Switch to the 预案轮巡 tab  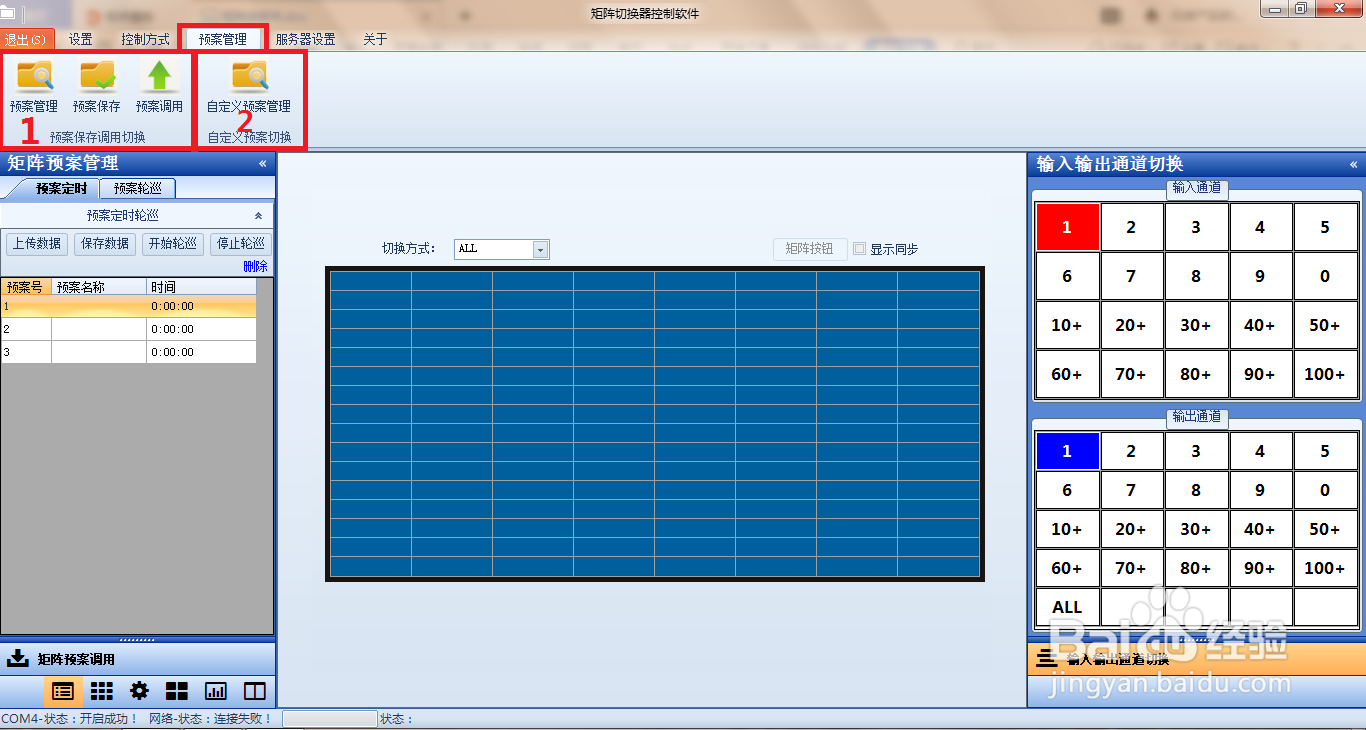138,188
